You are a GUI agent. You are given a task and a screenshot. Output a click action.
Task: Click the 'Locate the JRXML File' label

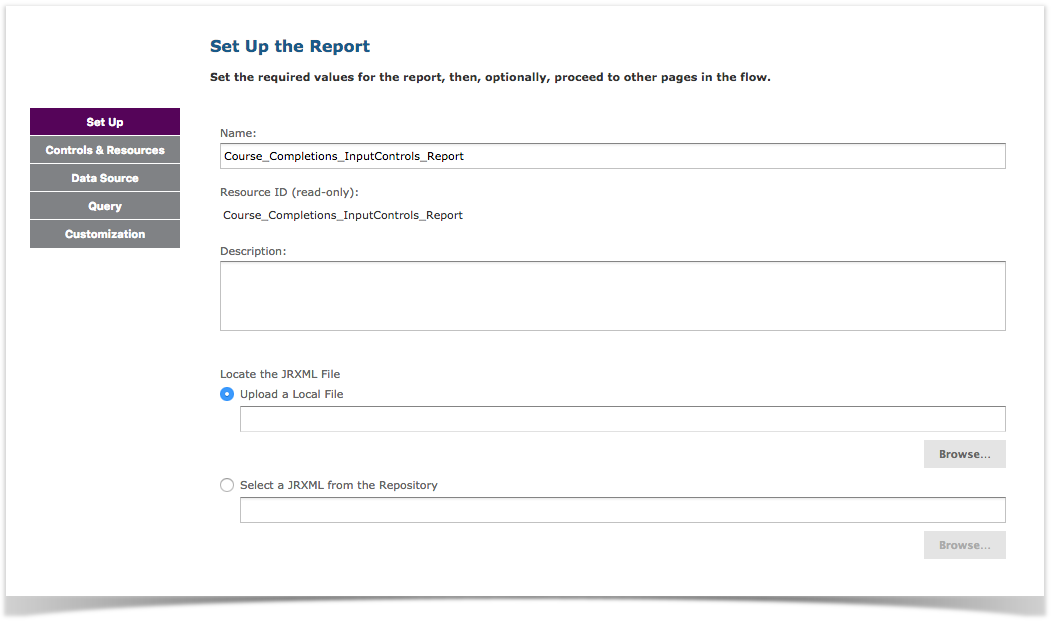280,374
